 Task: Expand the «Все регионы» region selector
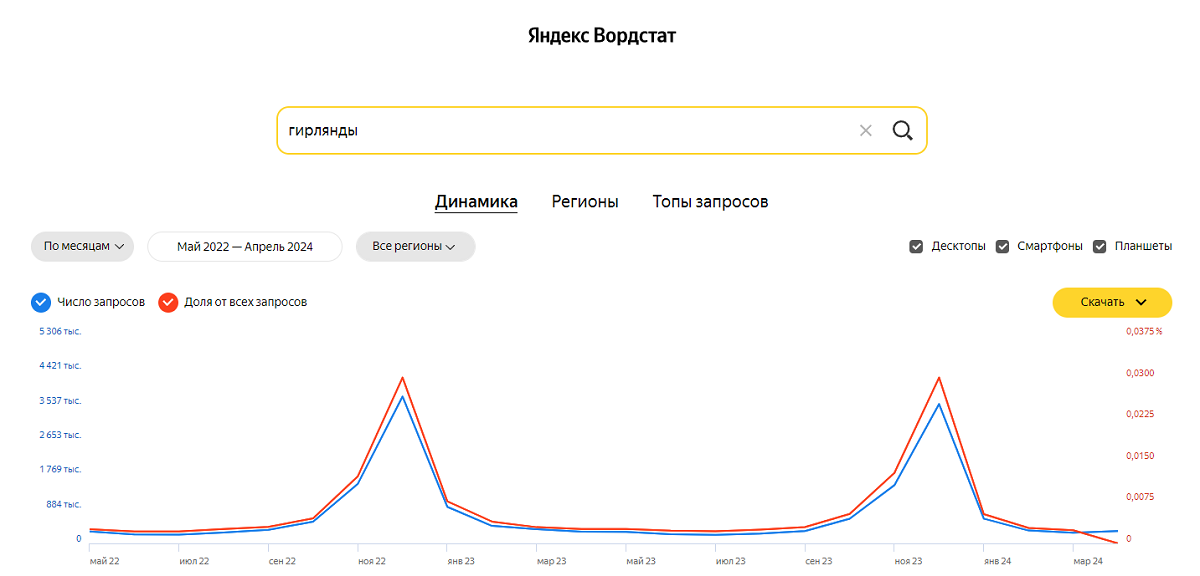click(x=415, y=246)
